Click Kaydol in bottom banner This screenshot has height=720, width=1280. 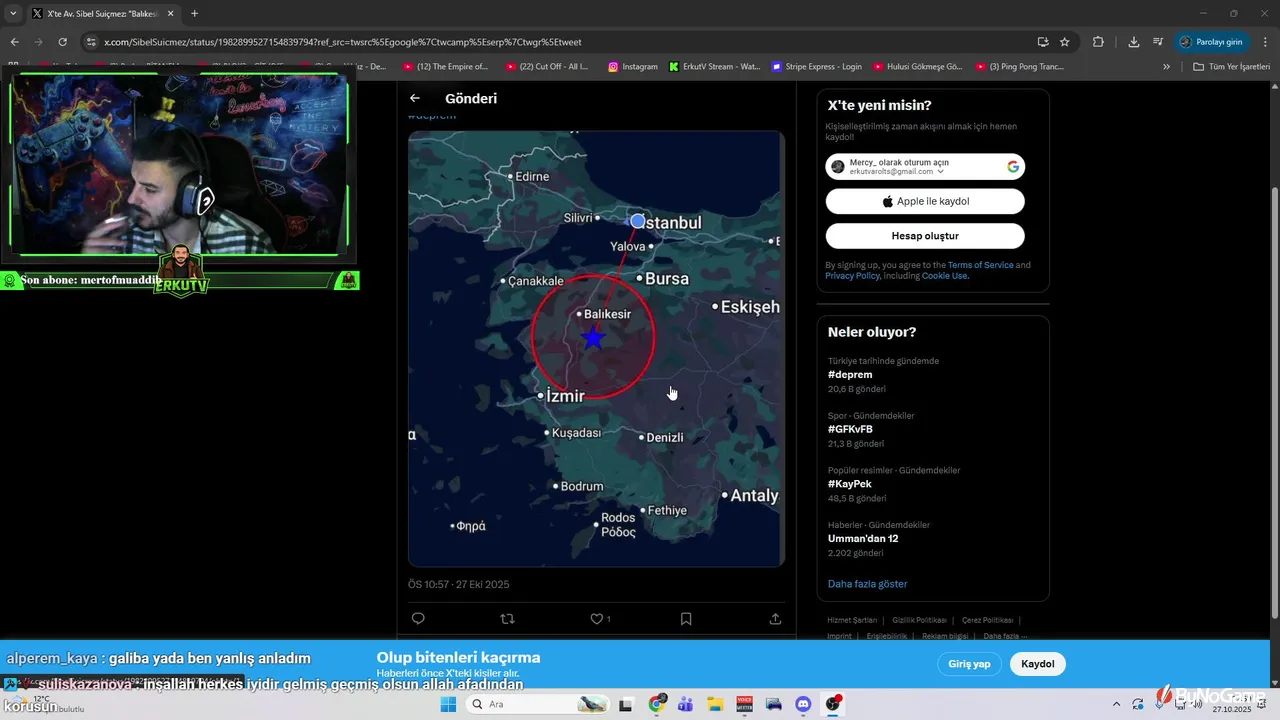click(x=1038, y=664)
